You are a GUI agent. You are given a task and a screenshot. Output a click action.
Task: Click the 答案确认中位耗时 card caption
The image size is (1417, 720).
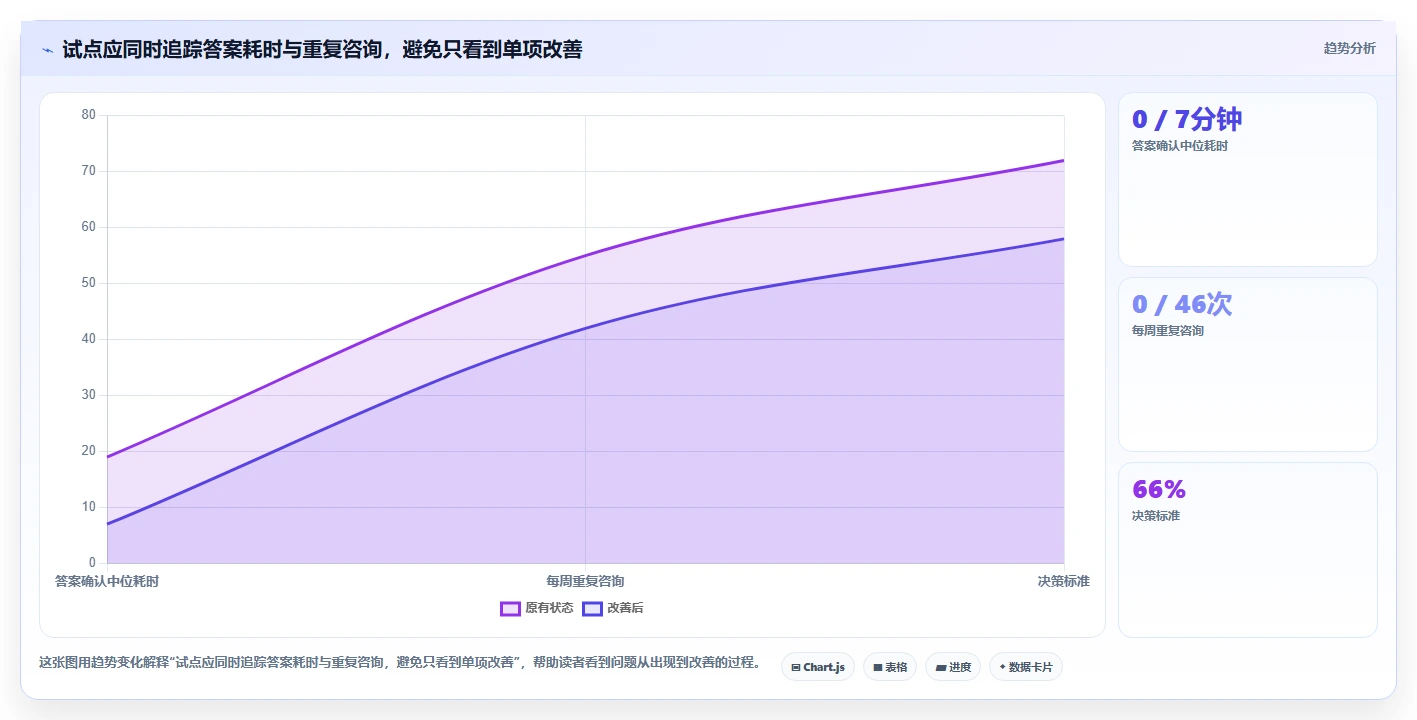(1180, 146)
